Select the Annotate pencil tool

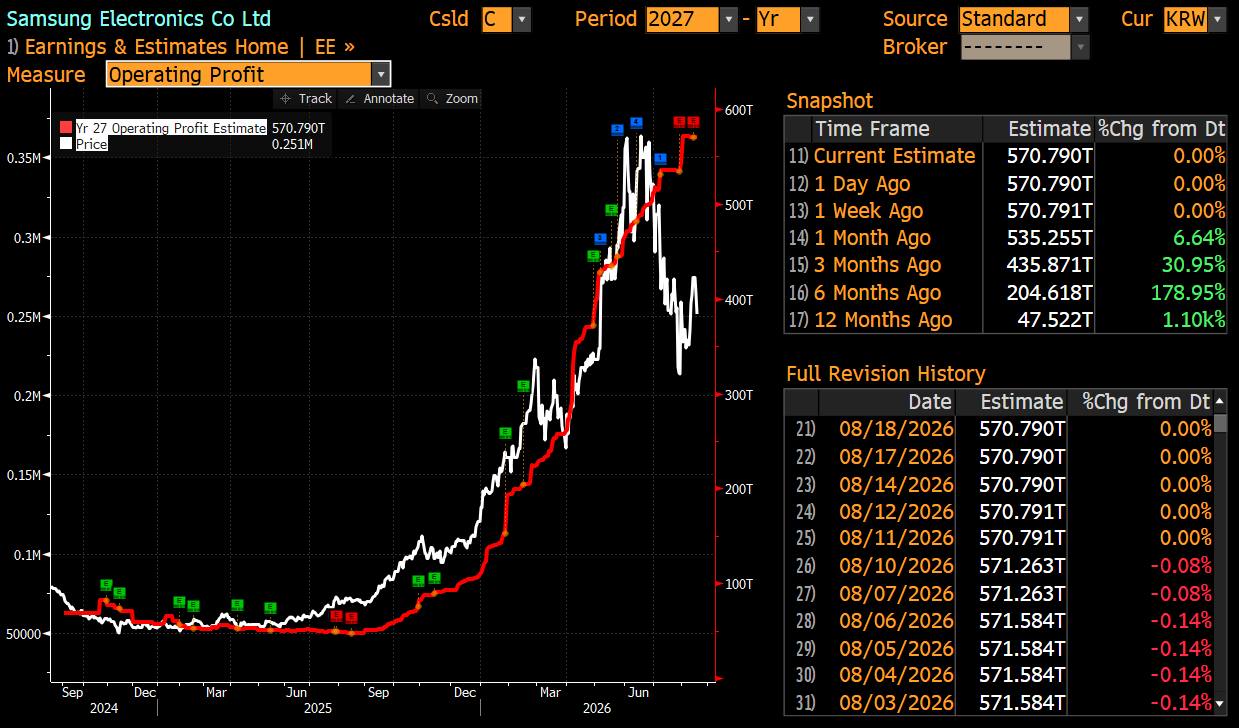coord(378,98)
